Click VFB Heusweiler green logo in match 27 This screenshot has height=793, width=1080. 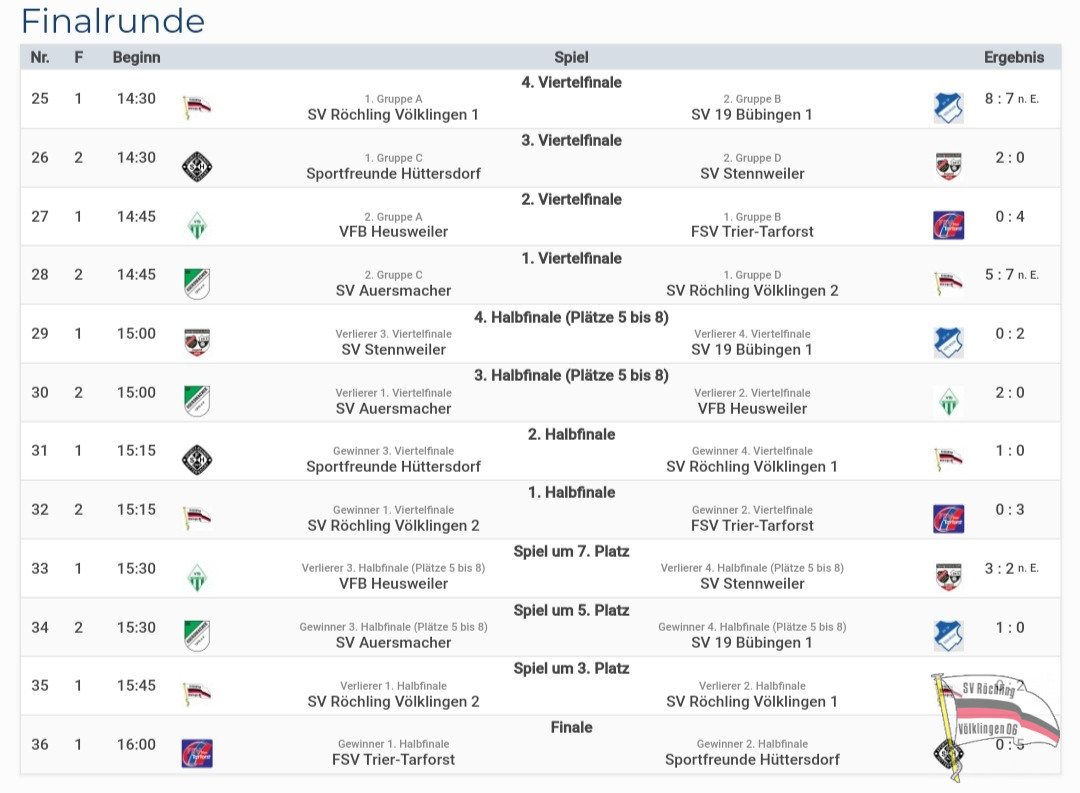pos(197,225)
